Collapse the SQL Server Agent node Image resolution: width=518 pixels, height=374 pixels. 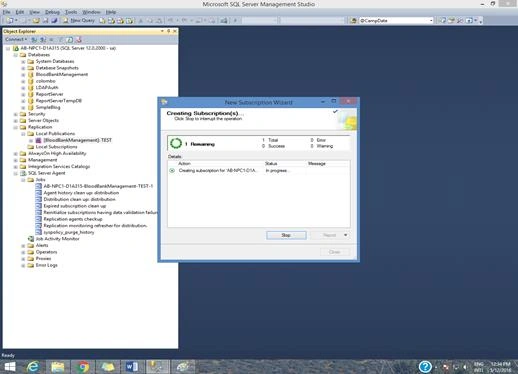[x=16, y=173]
